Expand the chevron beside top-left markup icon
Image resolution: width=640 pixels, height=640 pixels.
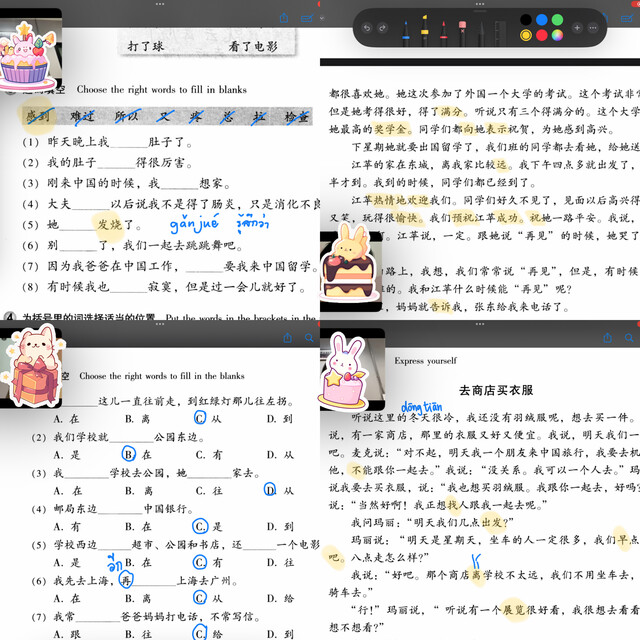pyautogui.click(x=321, y=18)
